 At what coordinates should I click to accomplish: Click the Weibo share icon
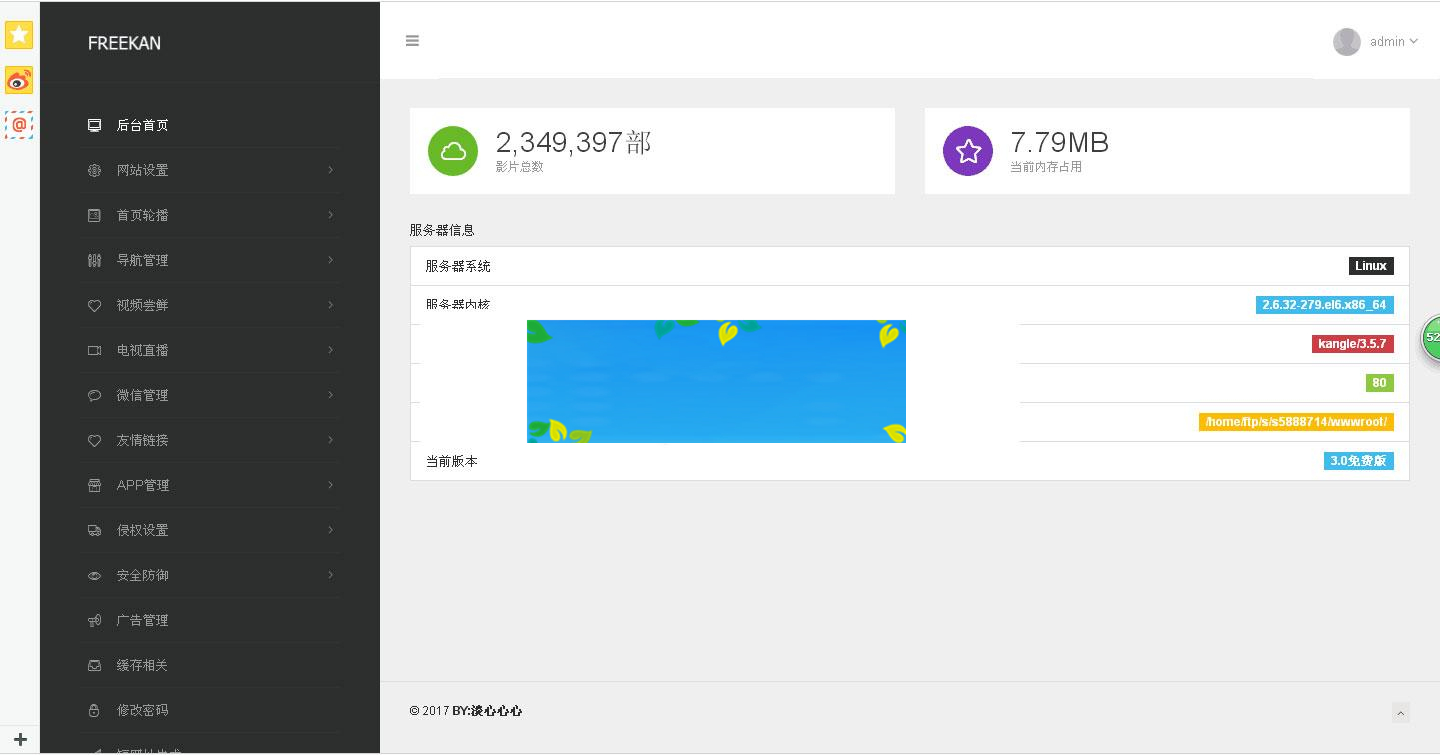[x=18, y=80]
